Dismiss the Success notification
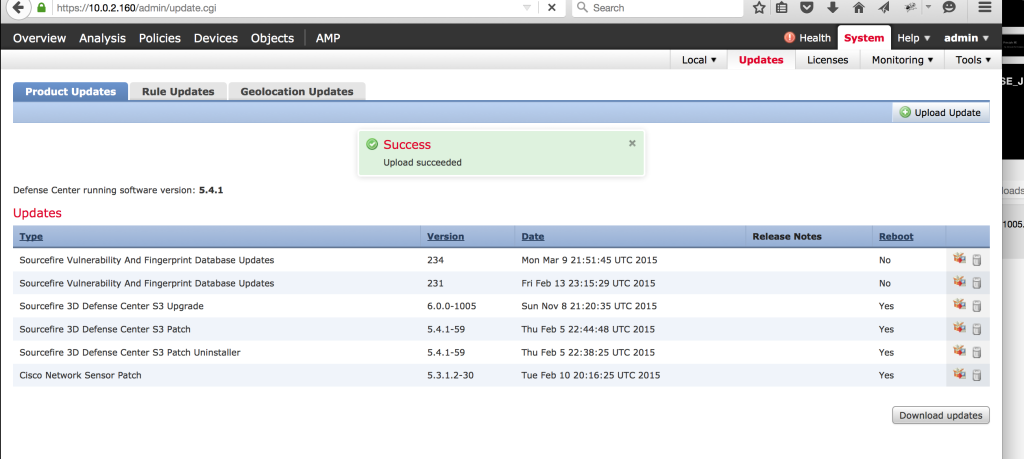The width and height of the screenshot is (1024, 459). click(632, 143)
